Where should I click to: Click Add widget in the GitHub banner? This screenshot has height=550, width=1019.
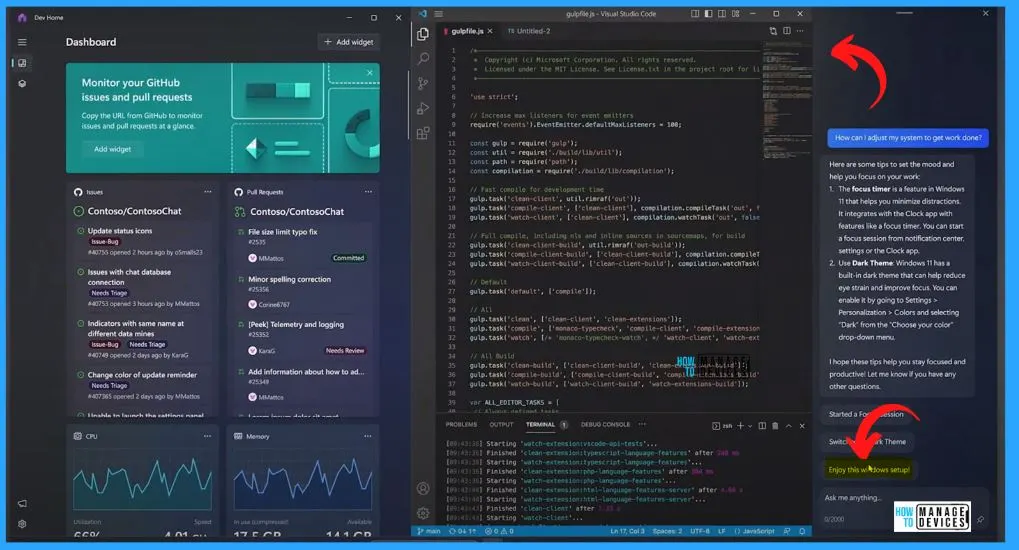coord(112,149)
